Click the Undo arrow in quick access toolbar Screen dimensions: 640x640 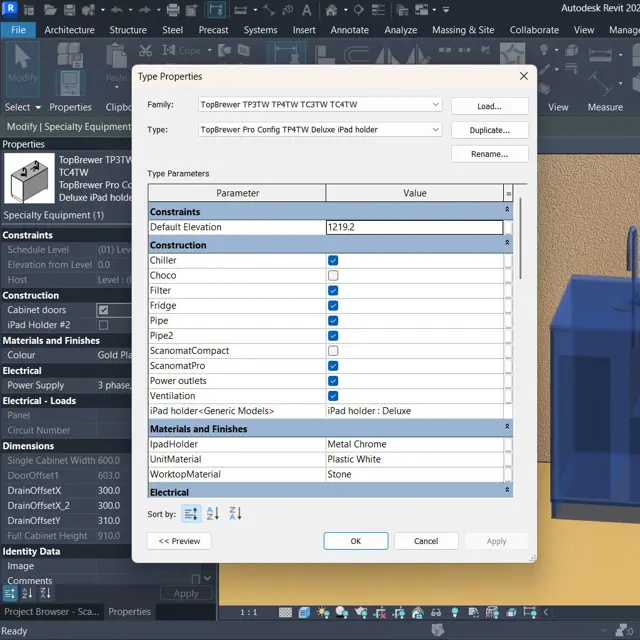coord(117,10)
